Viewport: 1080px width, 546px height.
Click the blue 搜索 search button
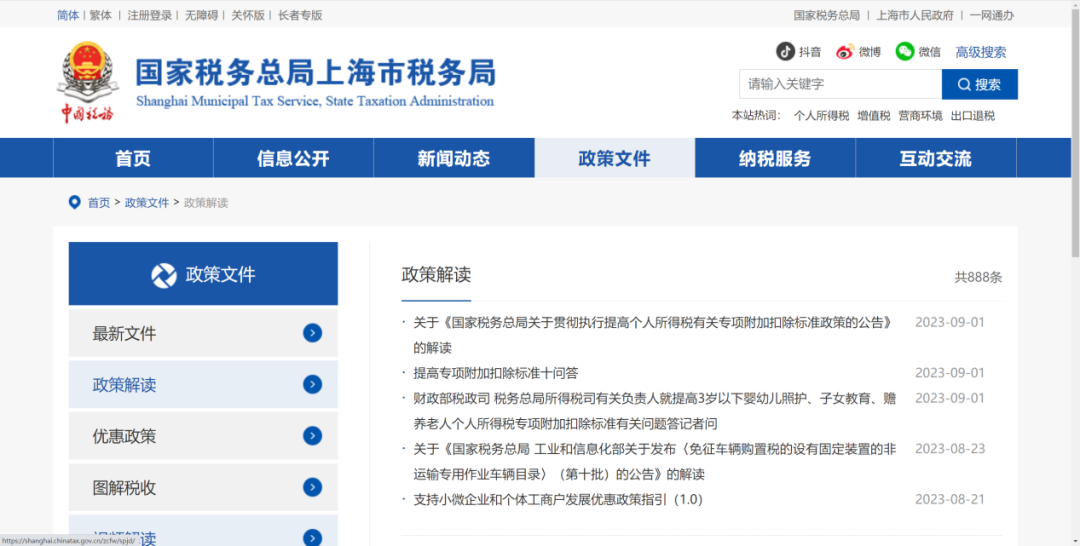pos(979,84)
